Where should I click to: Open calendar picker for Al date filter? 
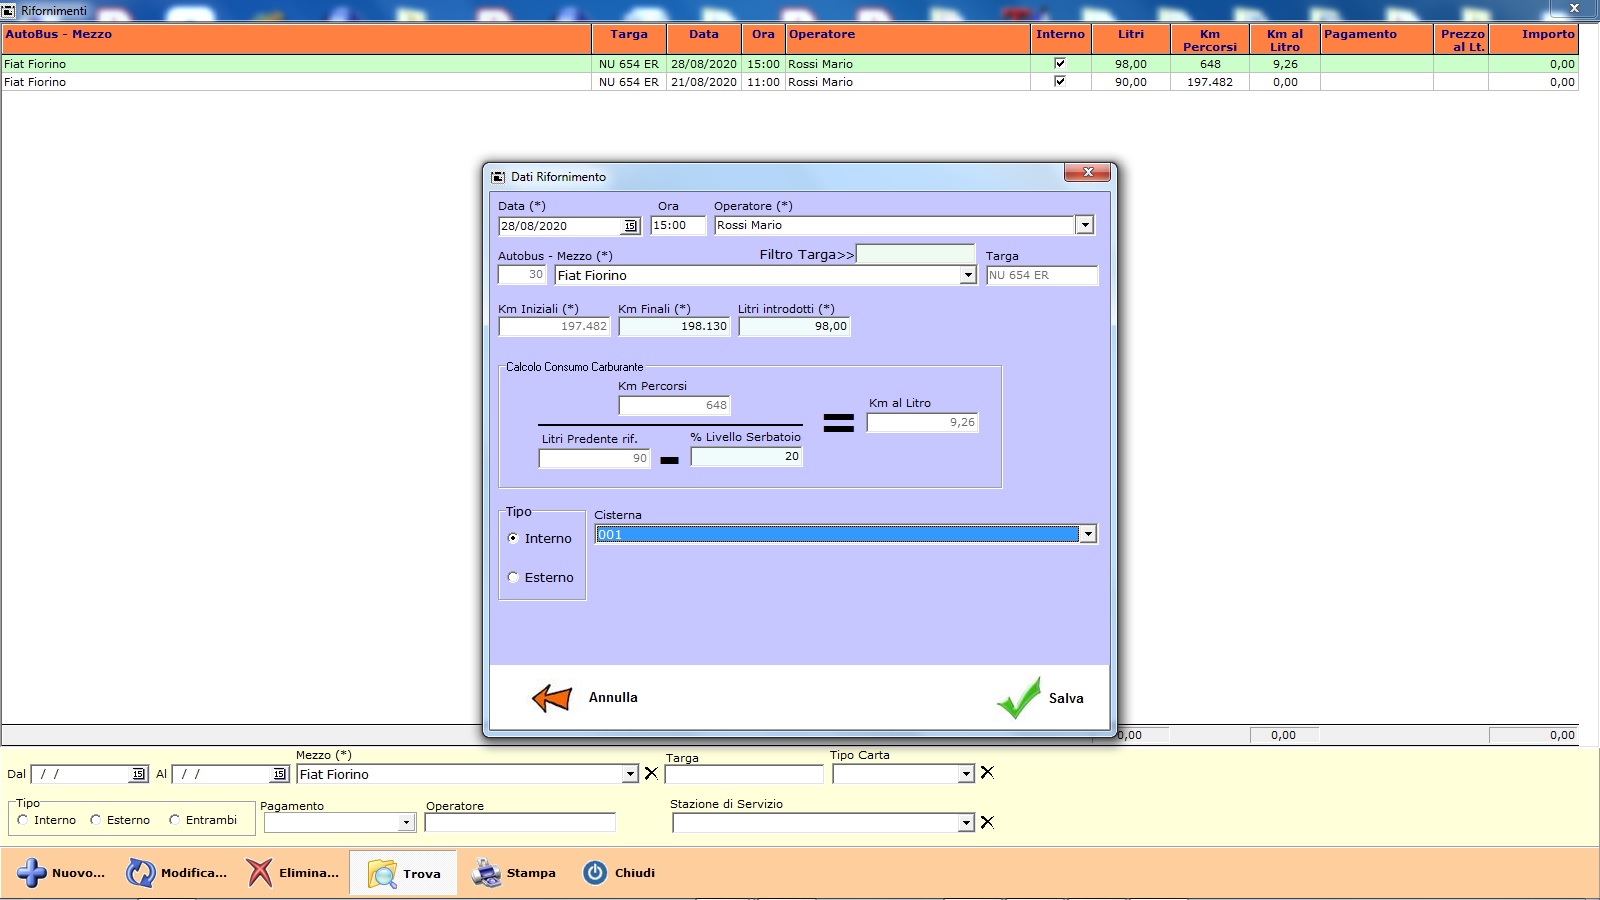[x=279, y=774]
